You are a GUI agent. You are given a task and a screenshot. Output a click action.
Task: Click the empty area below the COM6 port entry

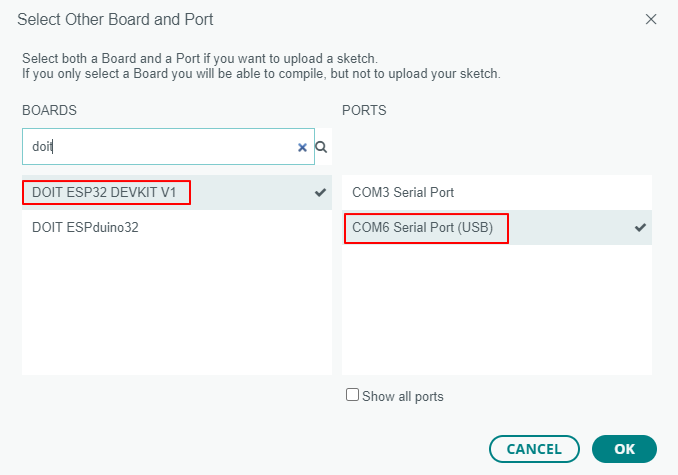(x=497, y=310)
